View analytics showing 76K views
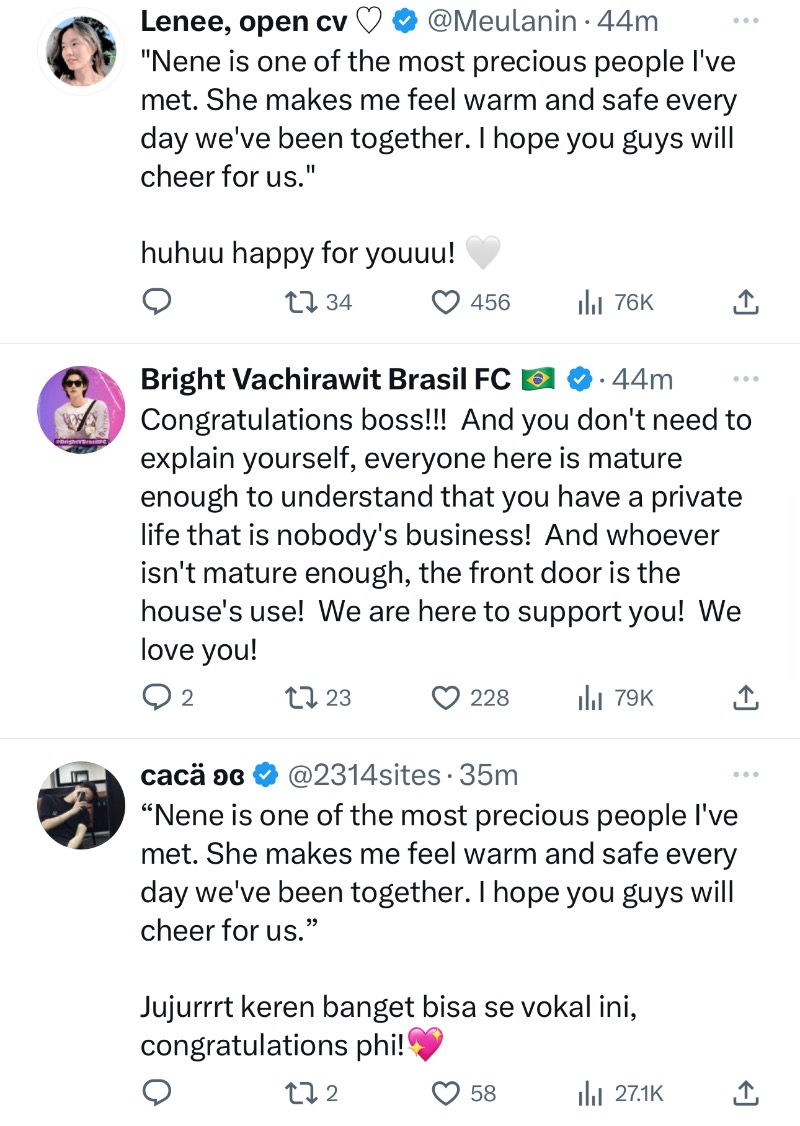This screenshot has height=1126, width=800. coord(590,302)
